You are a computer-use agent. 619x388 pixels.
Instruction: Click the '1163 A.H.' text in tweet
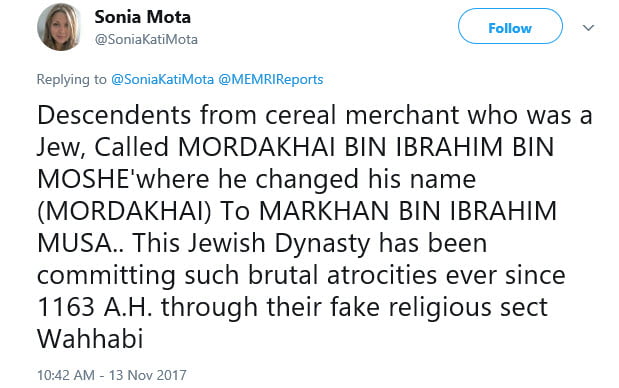95,307
